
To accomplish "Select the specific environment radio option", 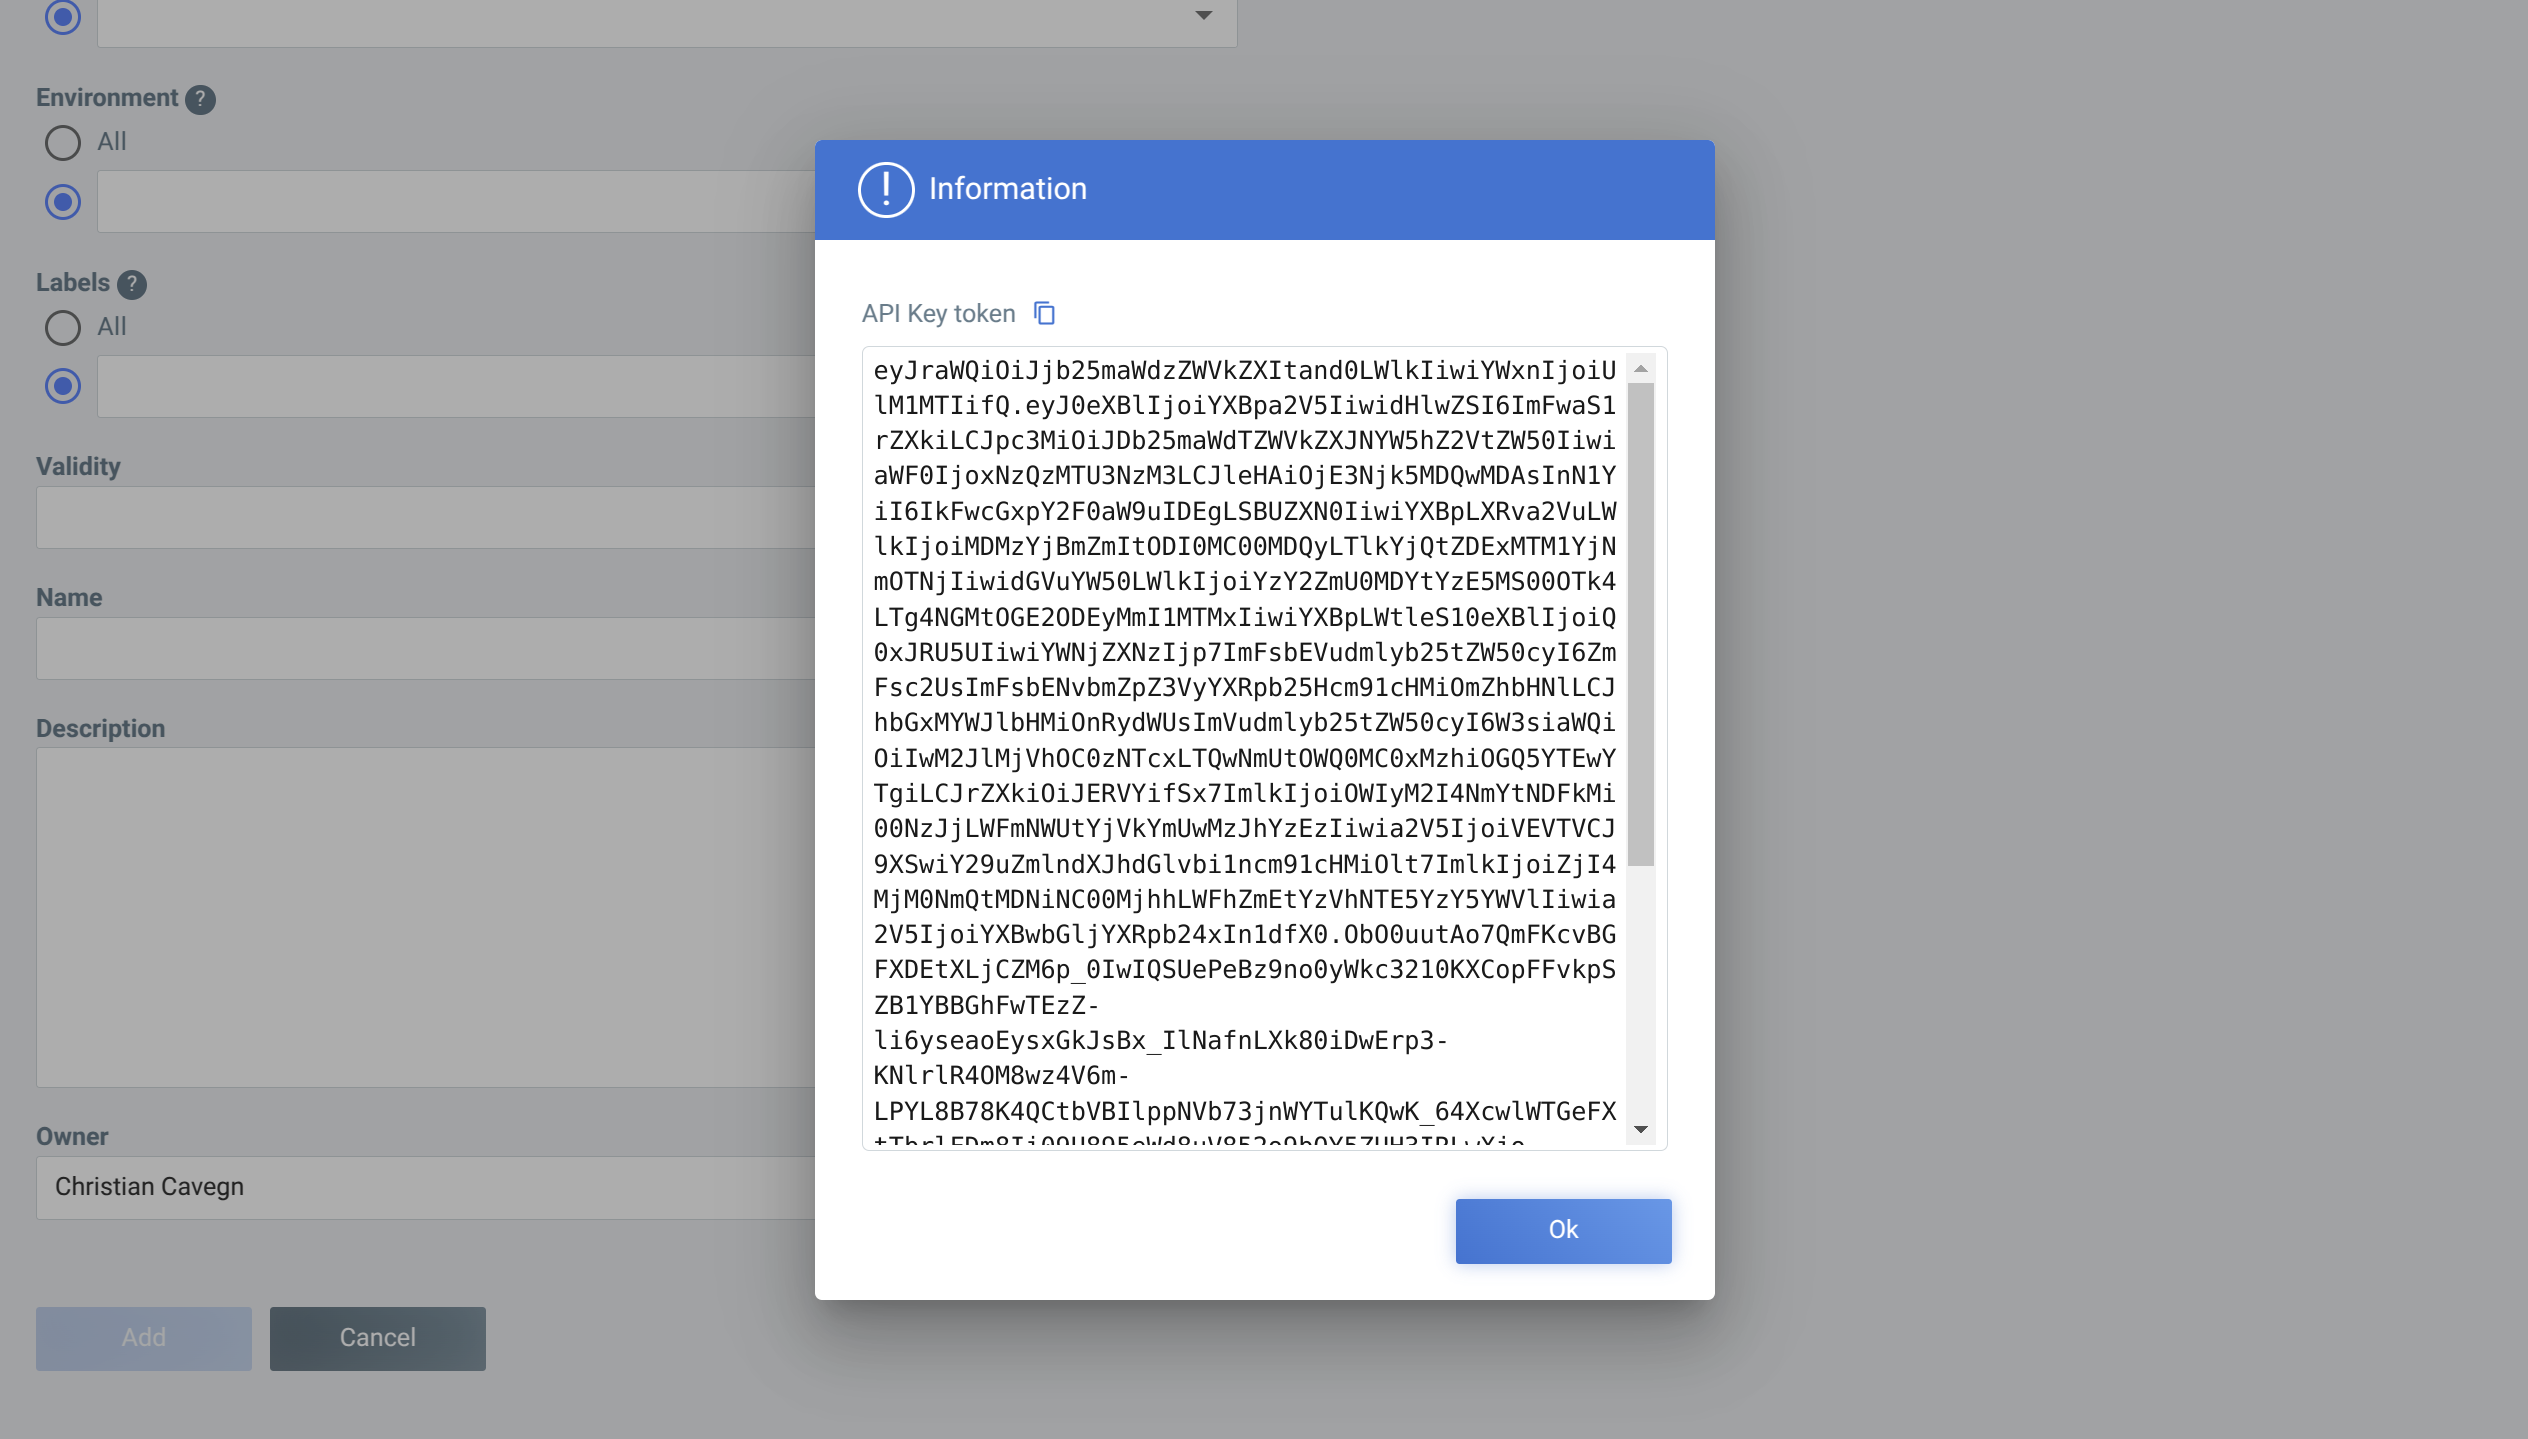I will tap(62, 202).
